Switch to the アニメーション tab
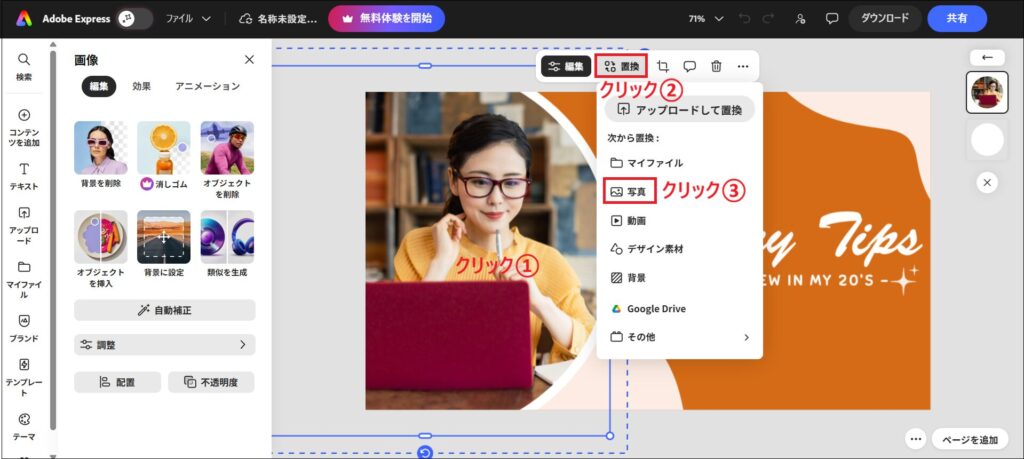 point(208,86)
